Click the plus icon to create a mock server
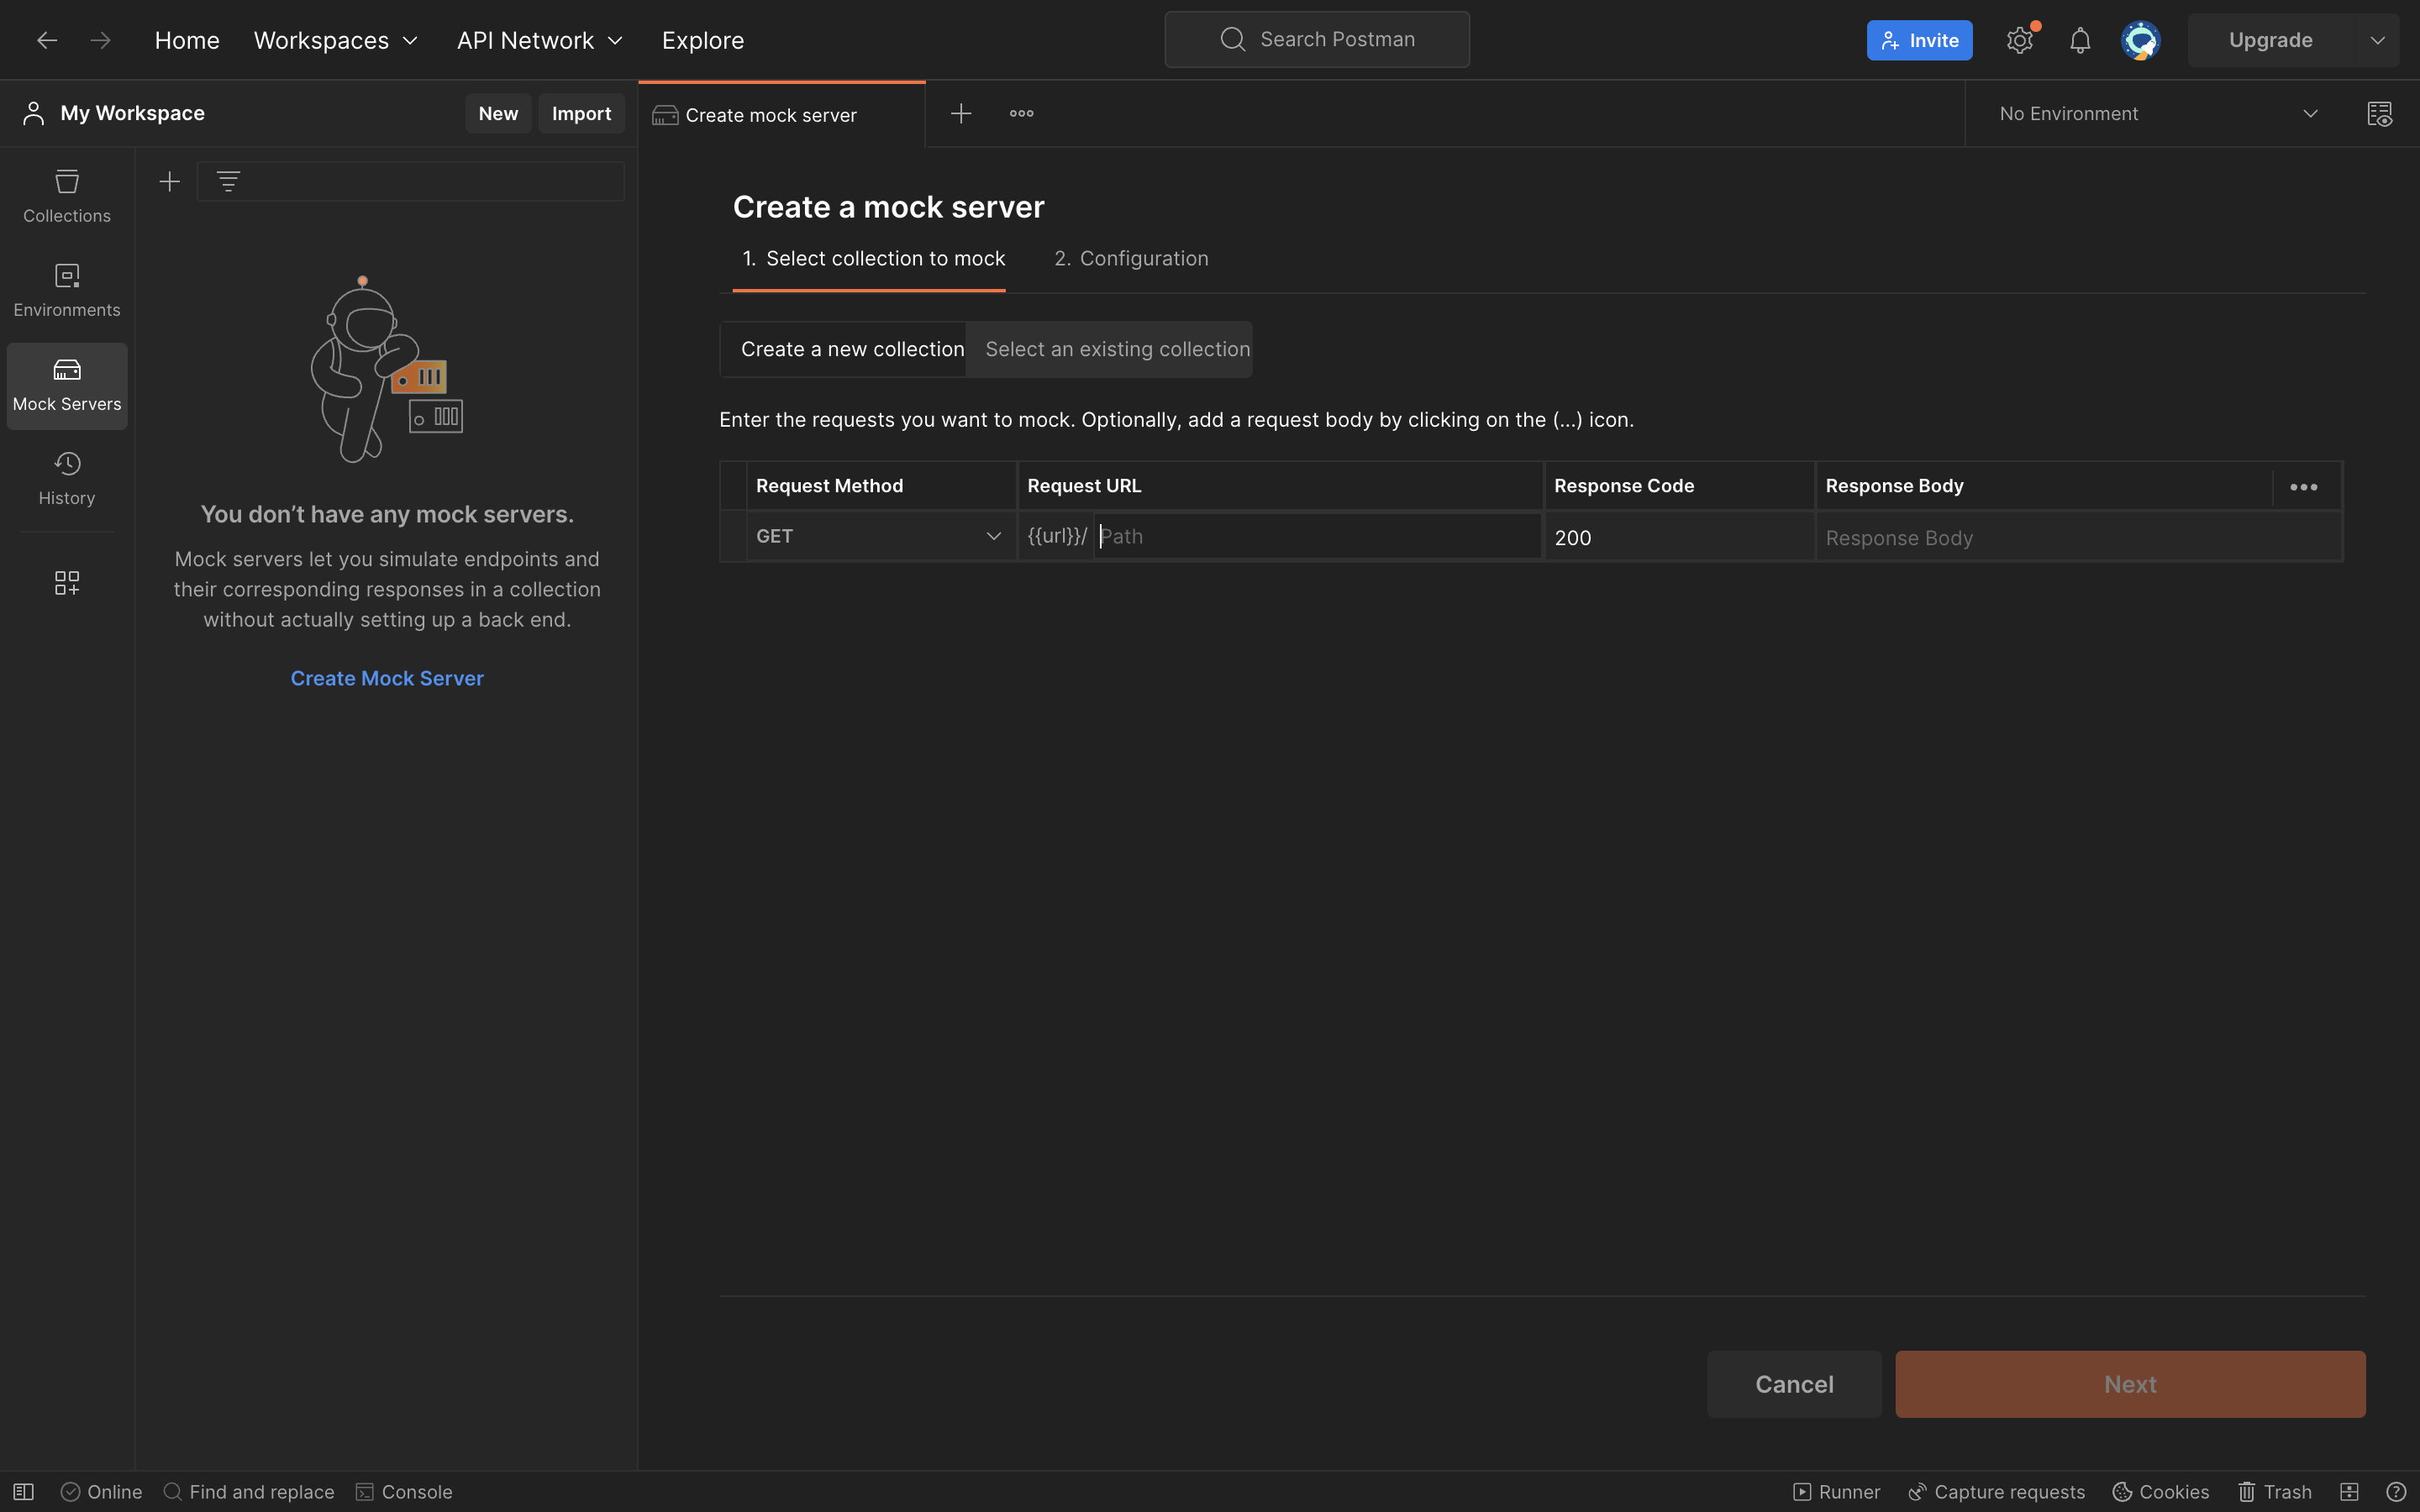Viewport: 2420px width, 1512px height. pos(170,181)
